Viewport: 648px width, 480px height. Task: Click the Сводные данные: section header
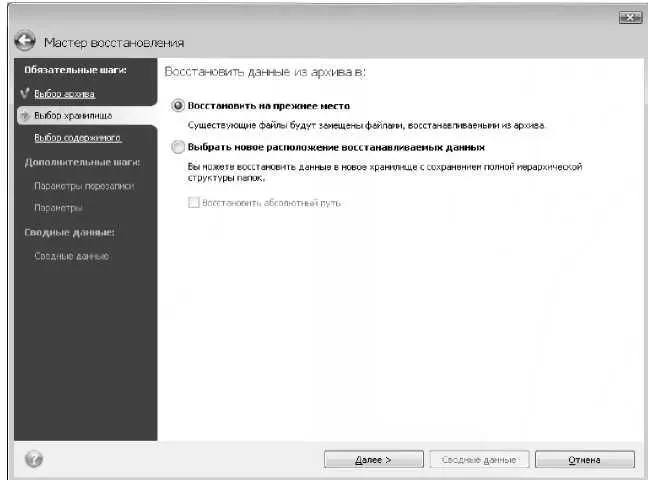(69, 233)
